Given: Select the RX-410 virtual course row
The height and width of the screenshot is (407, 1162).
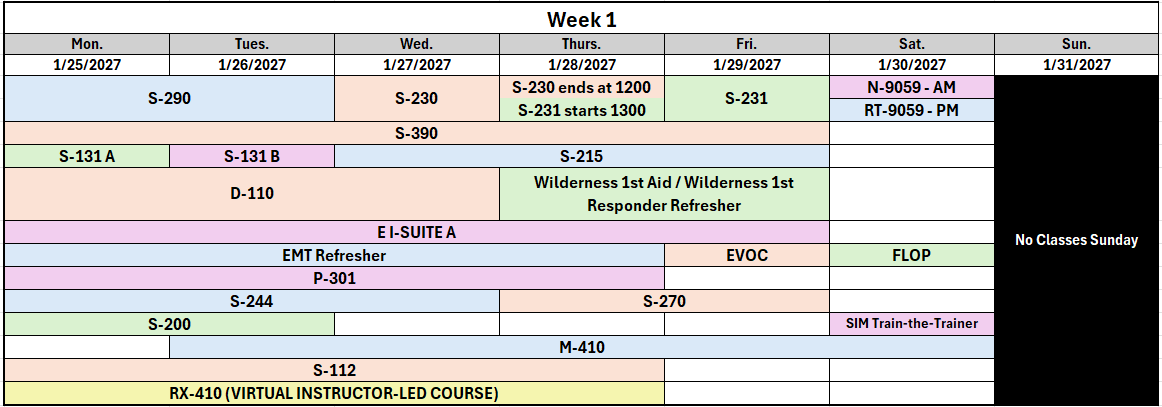Looking at the screenshot, I should click(334, 393).
